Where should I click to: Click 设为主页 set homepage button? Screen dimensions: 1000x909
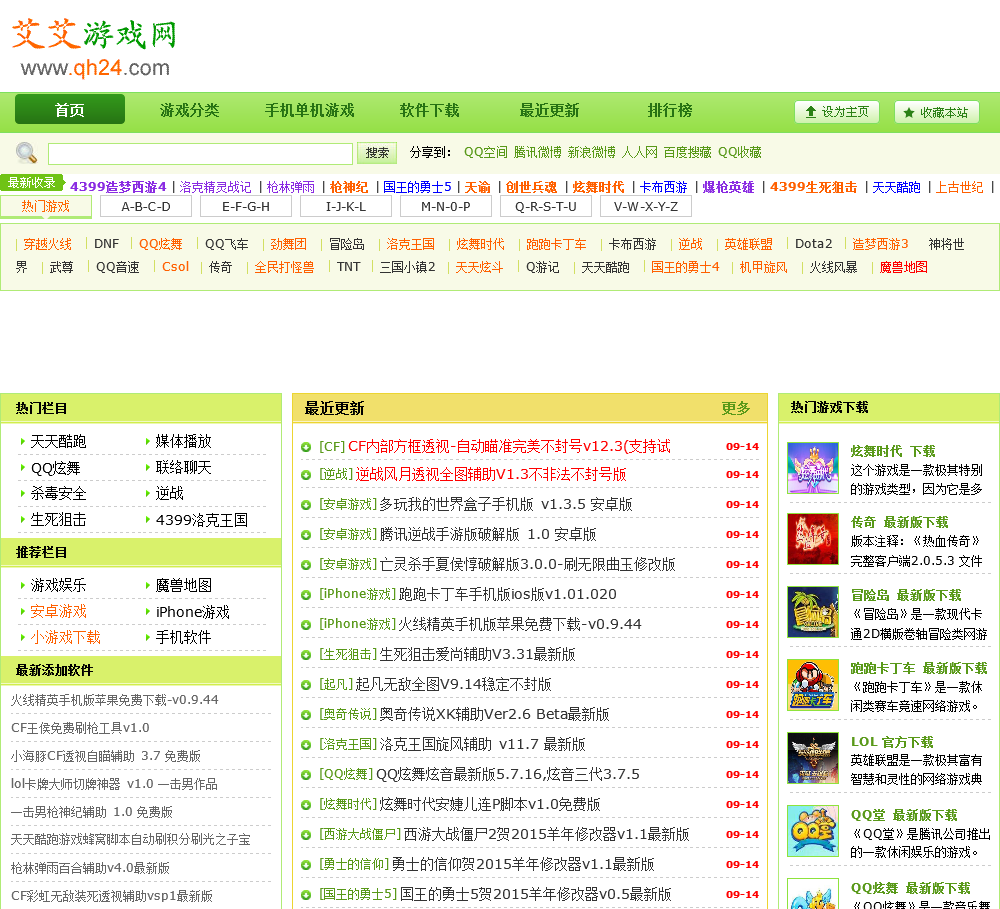point(837,112)
